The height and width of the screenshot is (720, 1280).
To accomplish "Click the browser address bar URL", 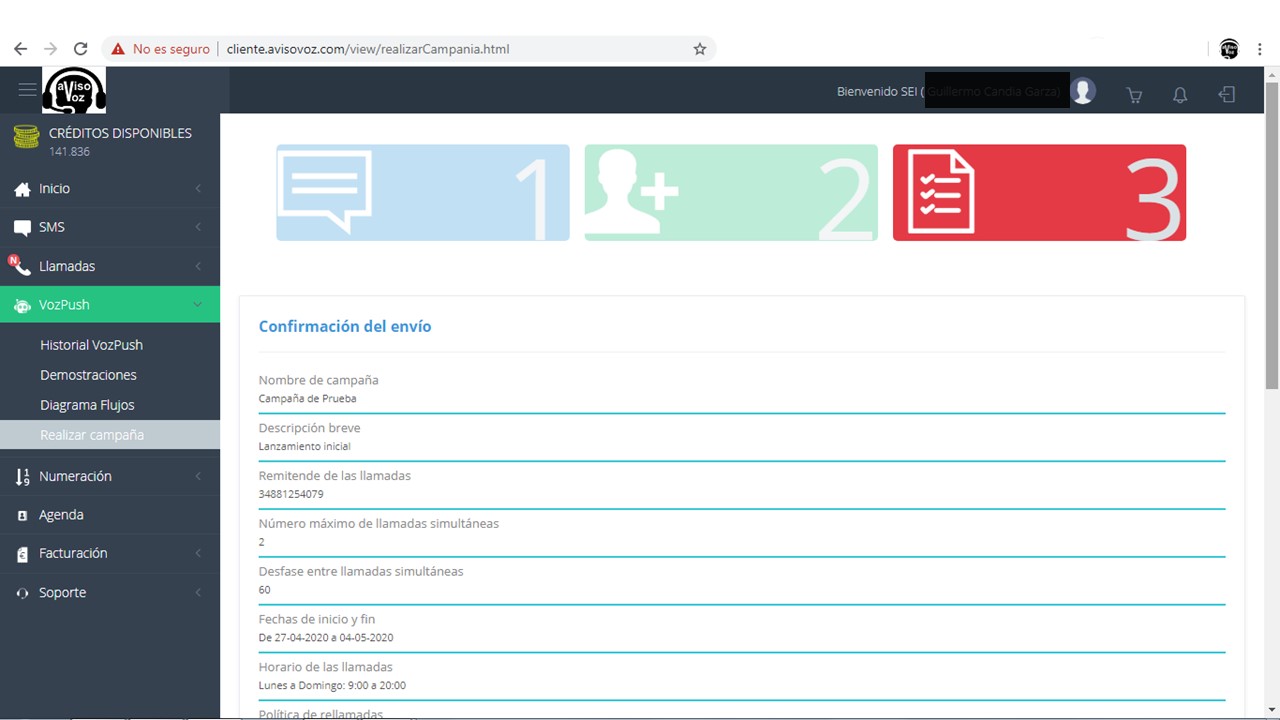I will click(x=368, y=49).
